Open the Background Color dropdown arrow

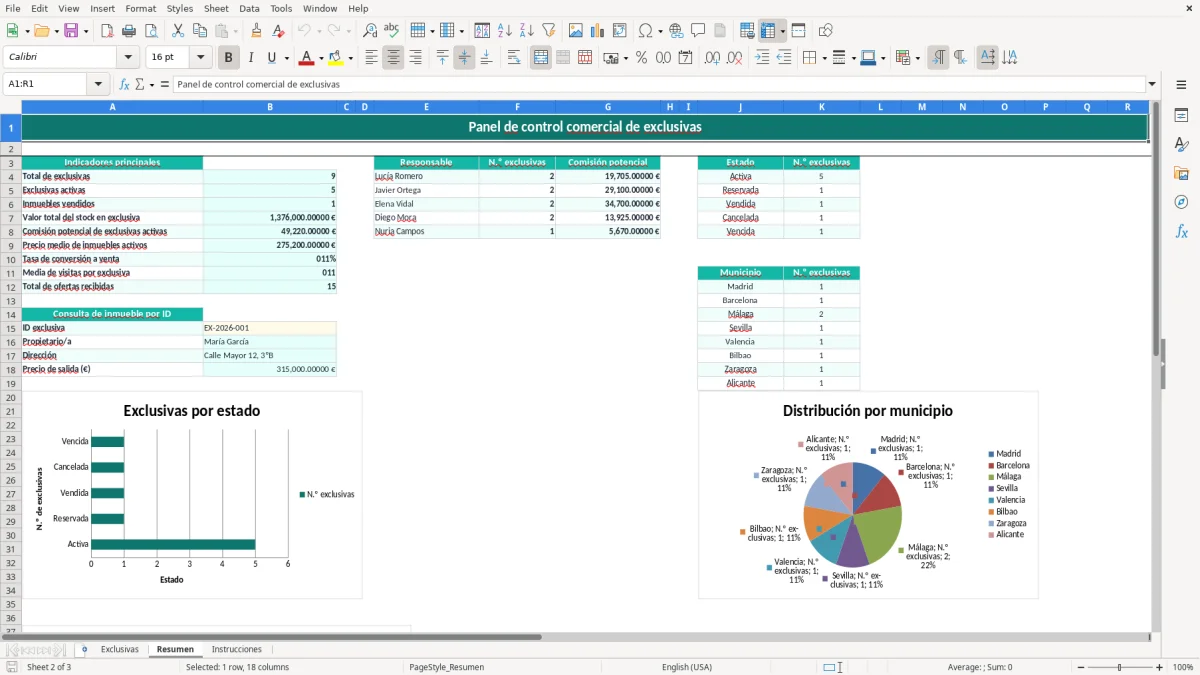pyautogui.click(x=350, y=58)
